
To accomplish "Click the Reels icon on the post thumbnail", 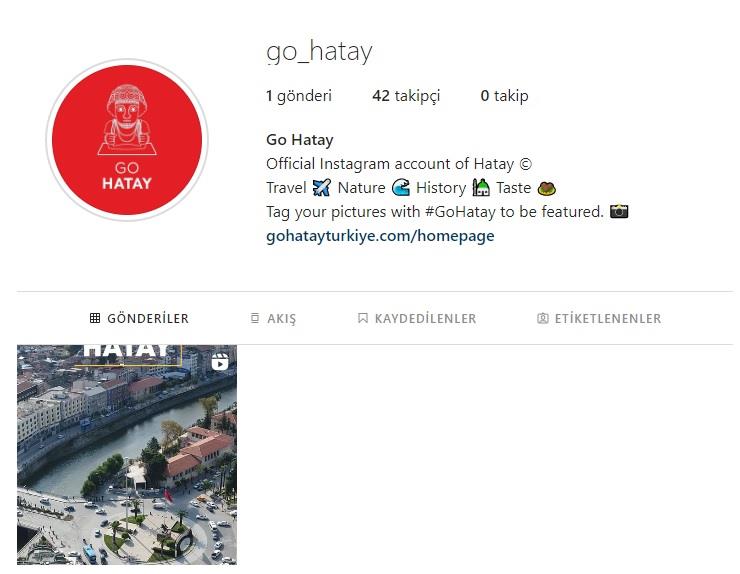I will pos(220,362).
